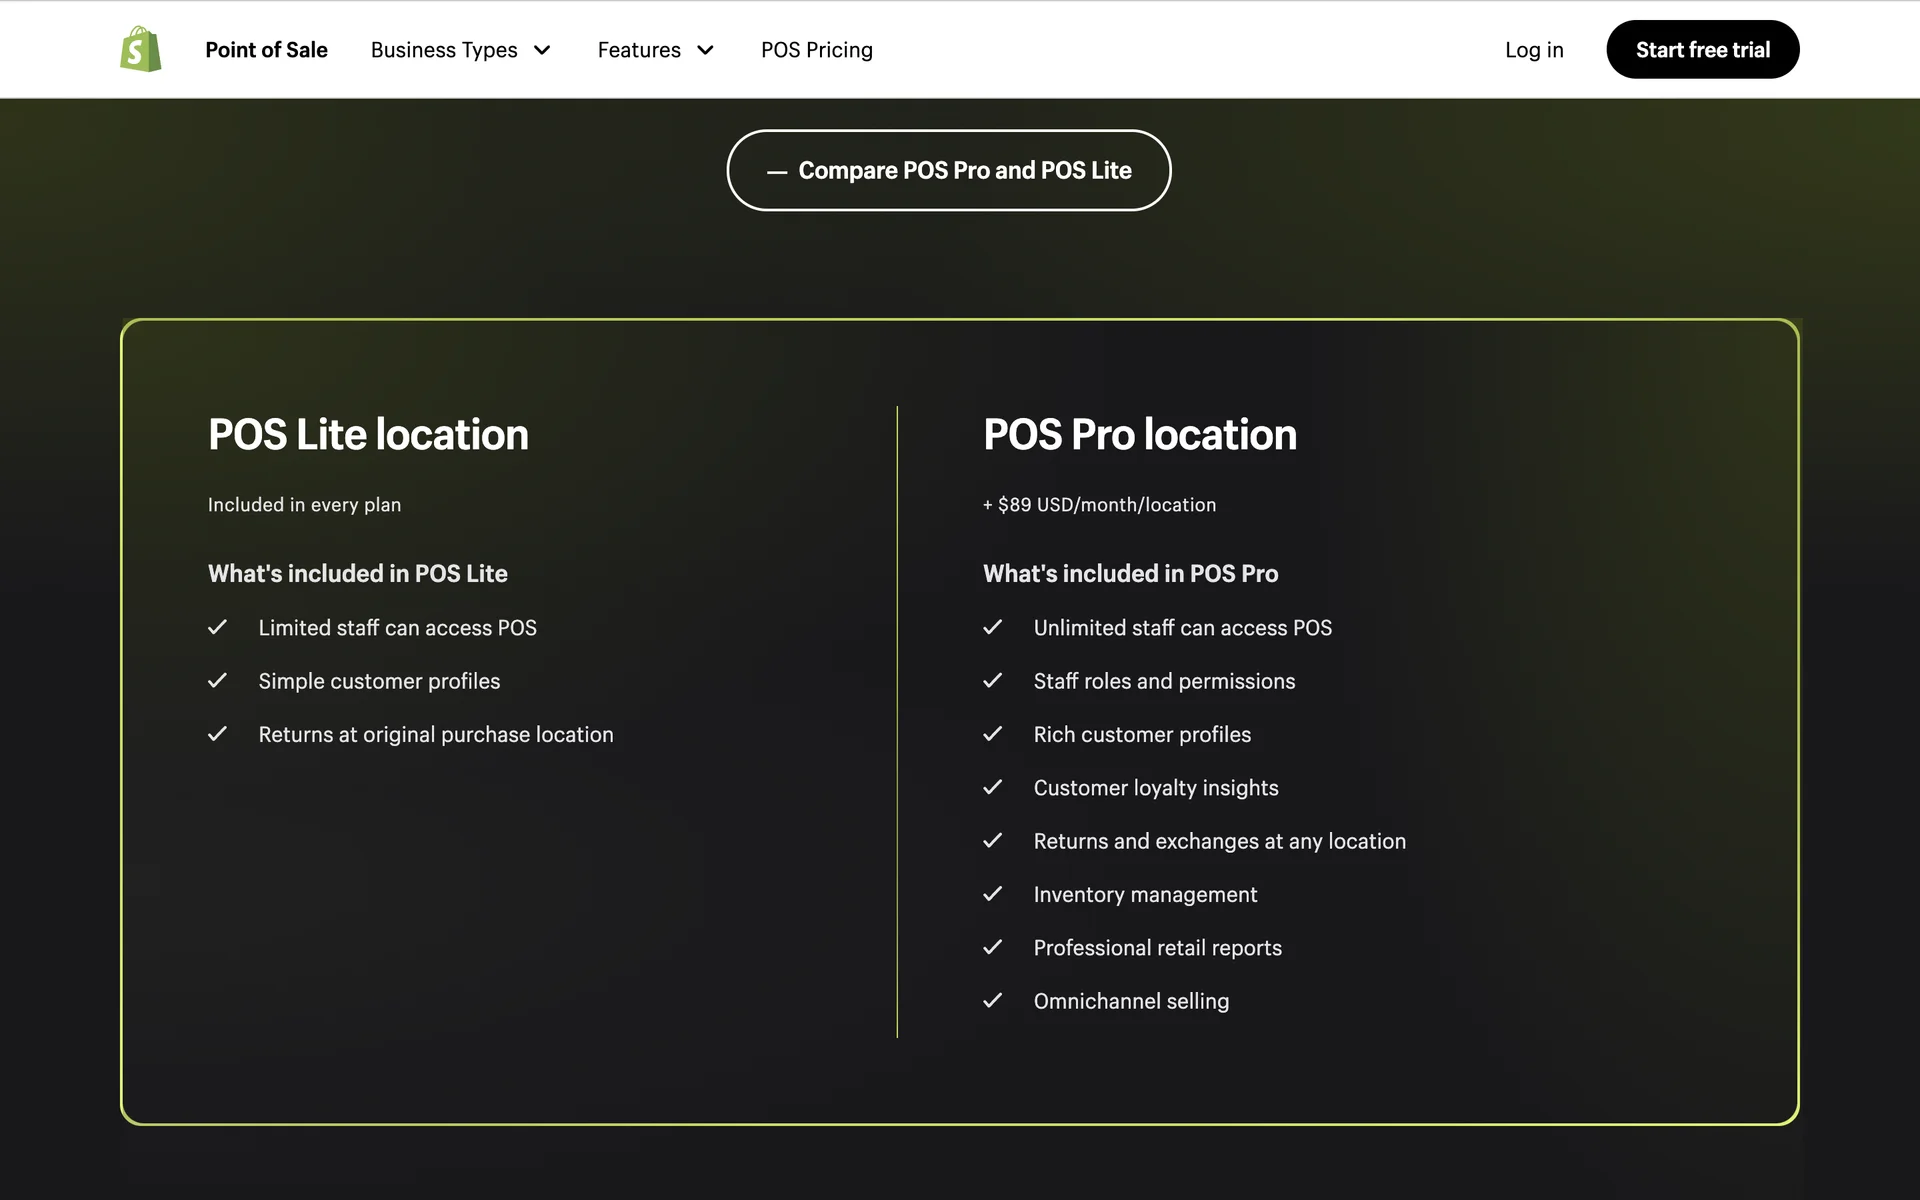Click the Start free trial button
This screenshot has height=1200, width=1920.
pos(1702,50)
